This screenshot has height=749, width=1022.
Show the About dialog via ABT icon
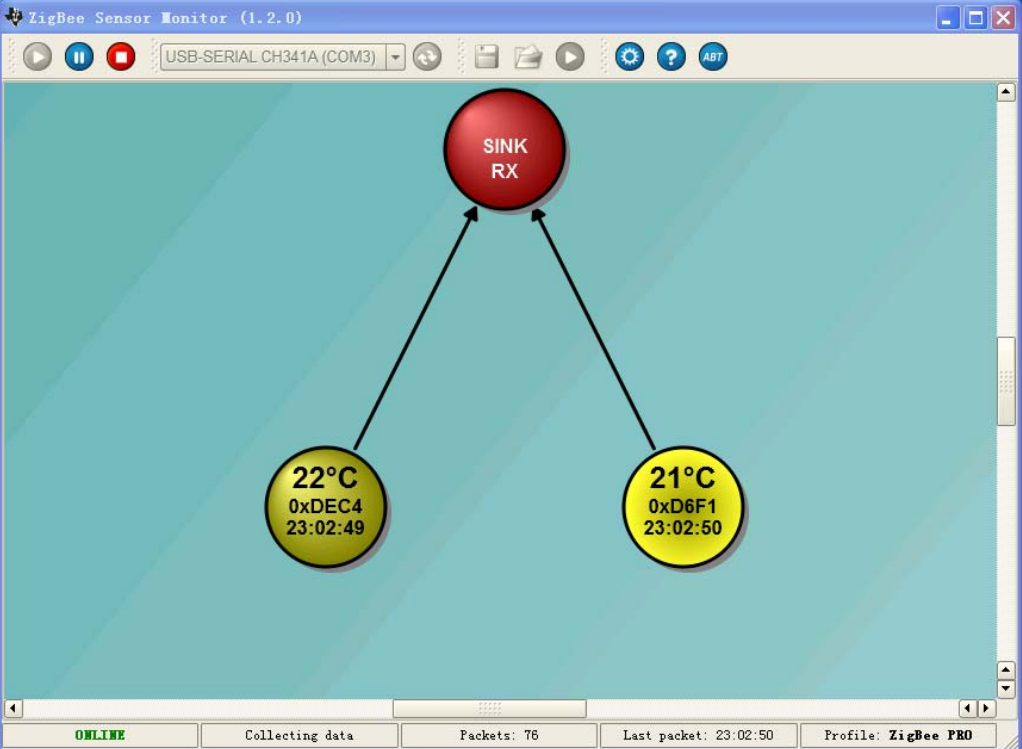point(712,57)
